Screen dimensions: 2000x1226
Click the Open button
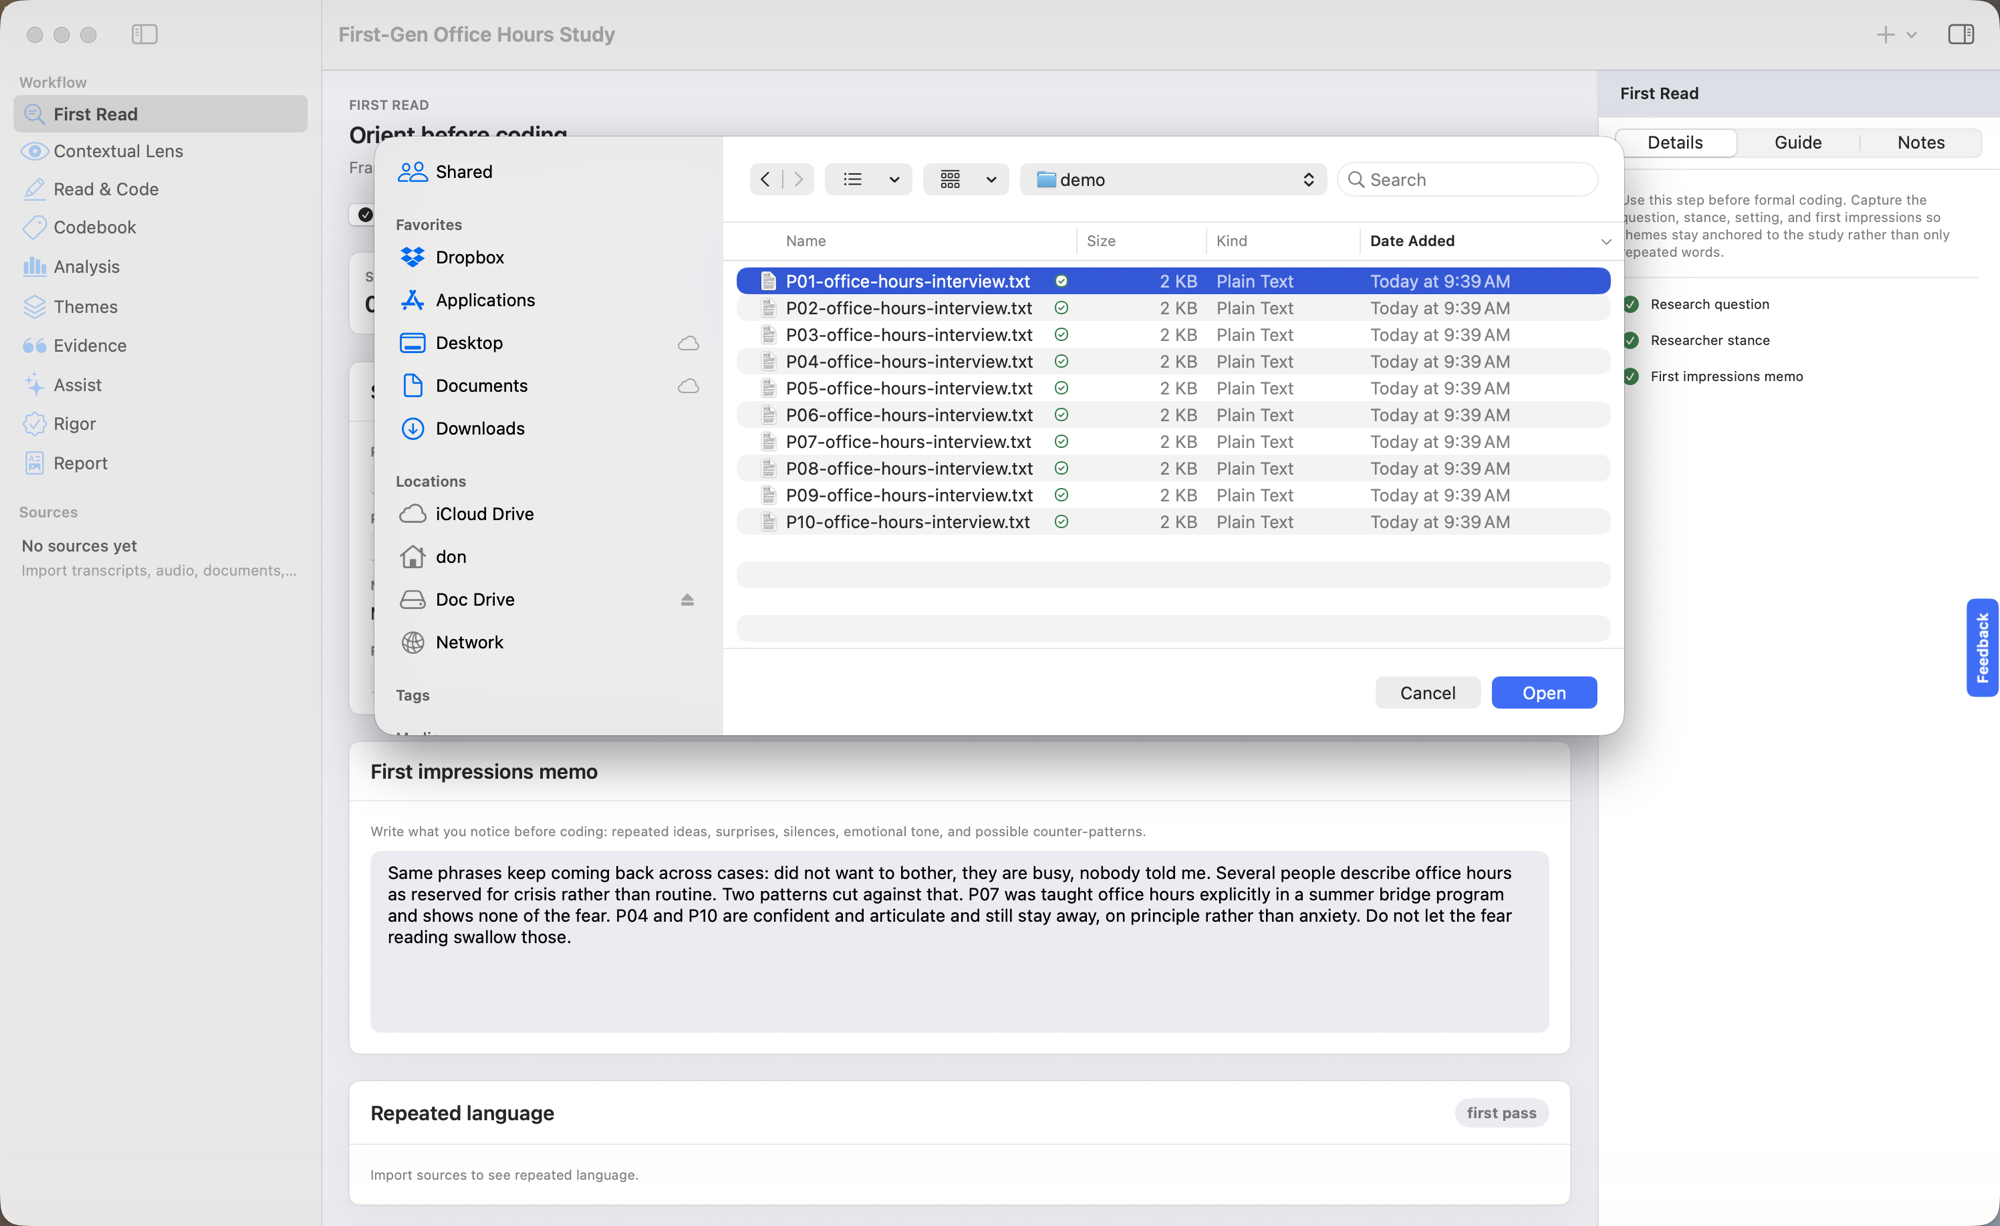tap(1544, 693)
